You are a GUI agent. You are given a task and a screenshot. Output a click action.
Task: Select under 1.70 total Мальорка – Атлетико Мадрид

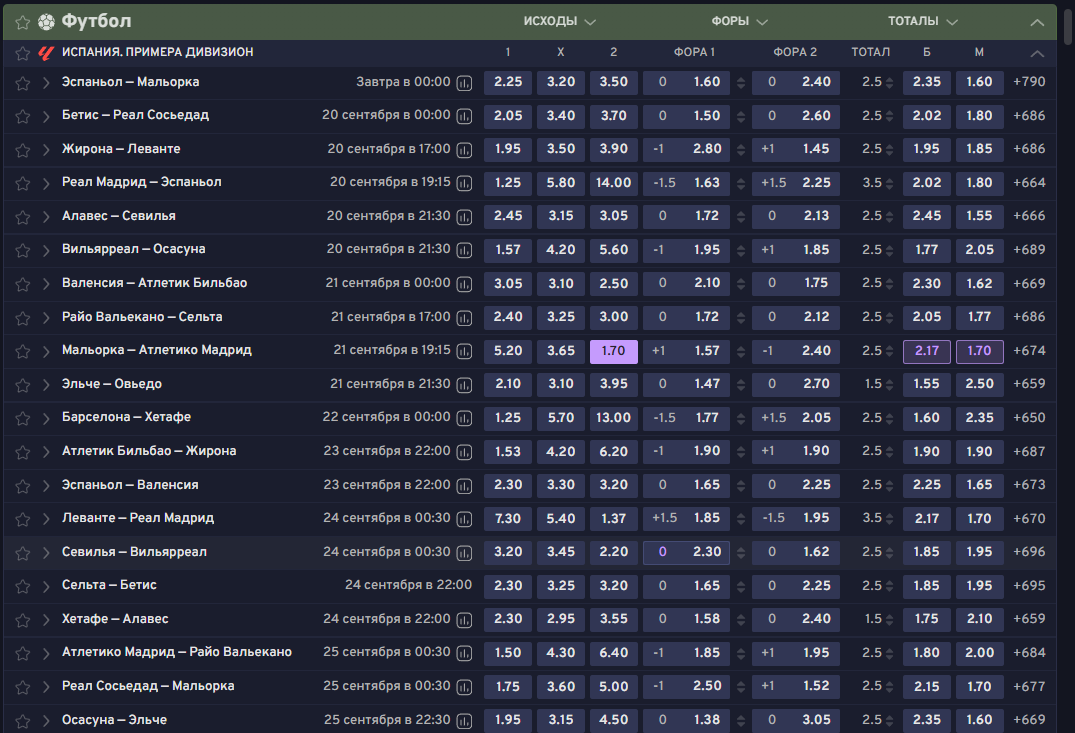coord(980,351)
